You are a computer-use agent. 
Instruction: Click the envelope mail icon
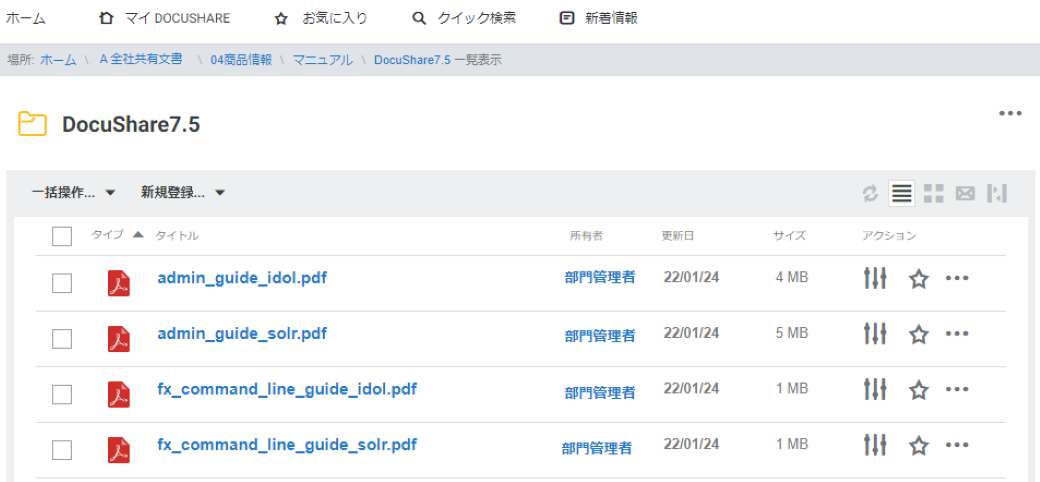click(x=965, y=194)
